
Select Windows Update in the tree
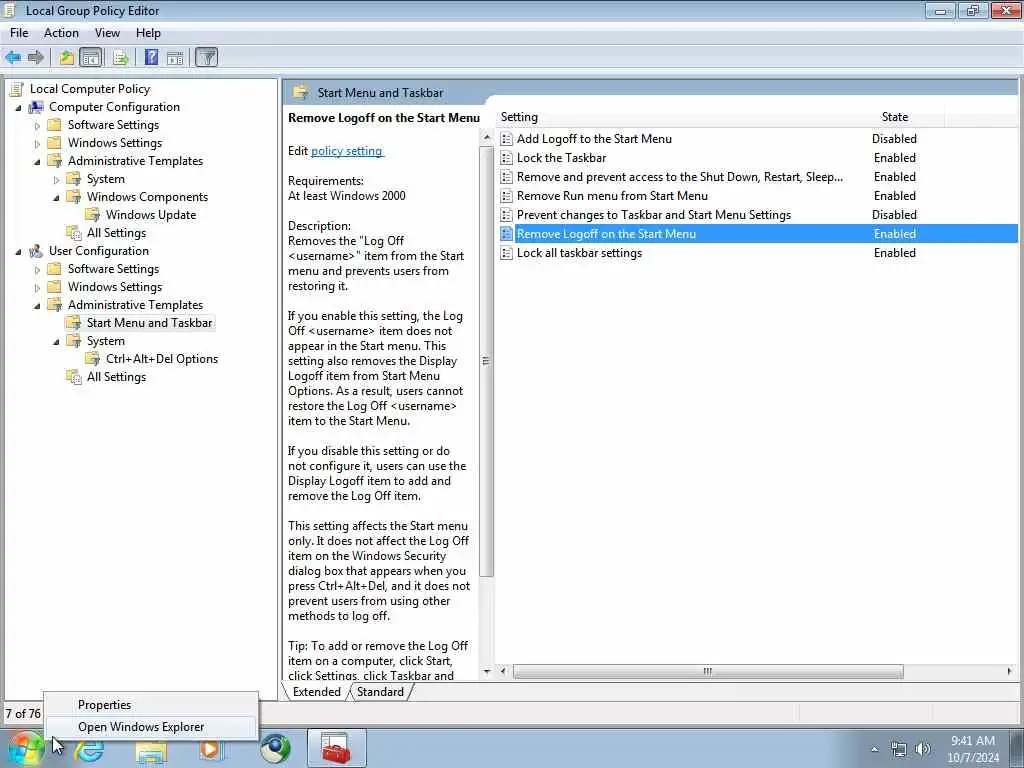coord(151,215)
